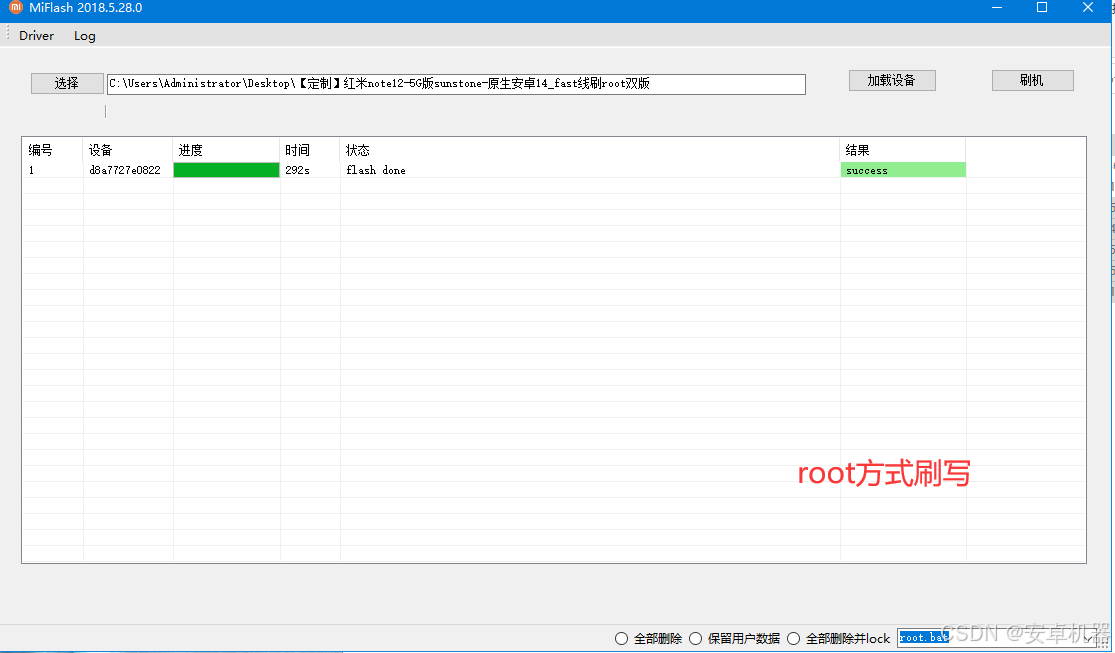
Task: Minimize the MiFlash window
Action: click(x=997, y=8)
